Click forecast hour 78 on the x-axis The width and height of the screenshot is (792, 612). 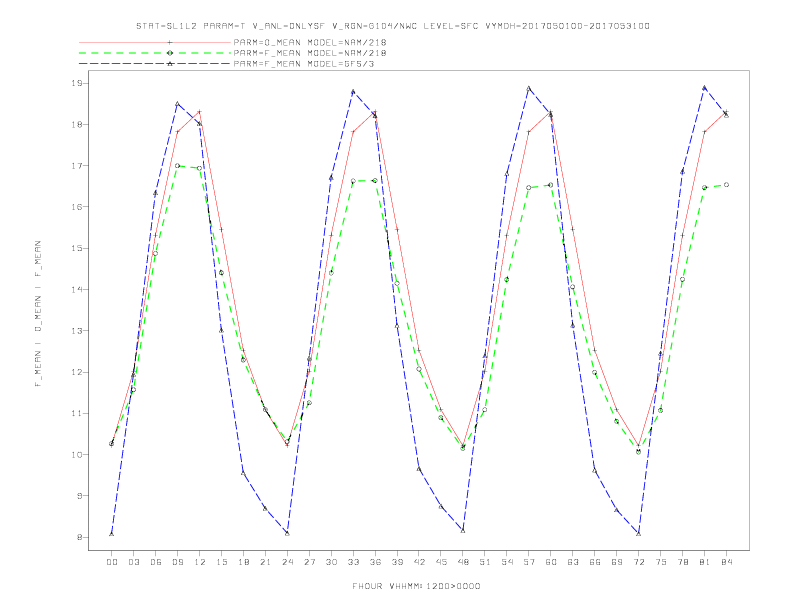(683, 562)
